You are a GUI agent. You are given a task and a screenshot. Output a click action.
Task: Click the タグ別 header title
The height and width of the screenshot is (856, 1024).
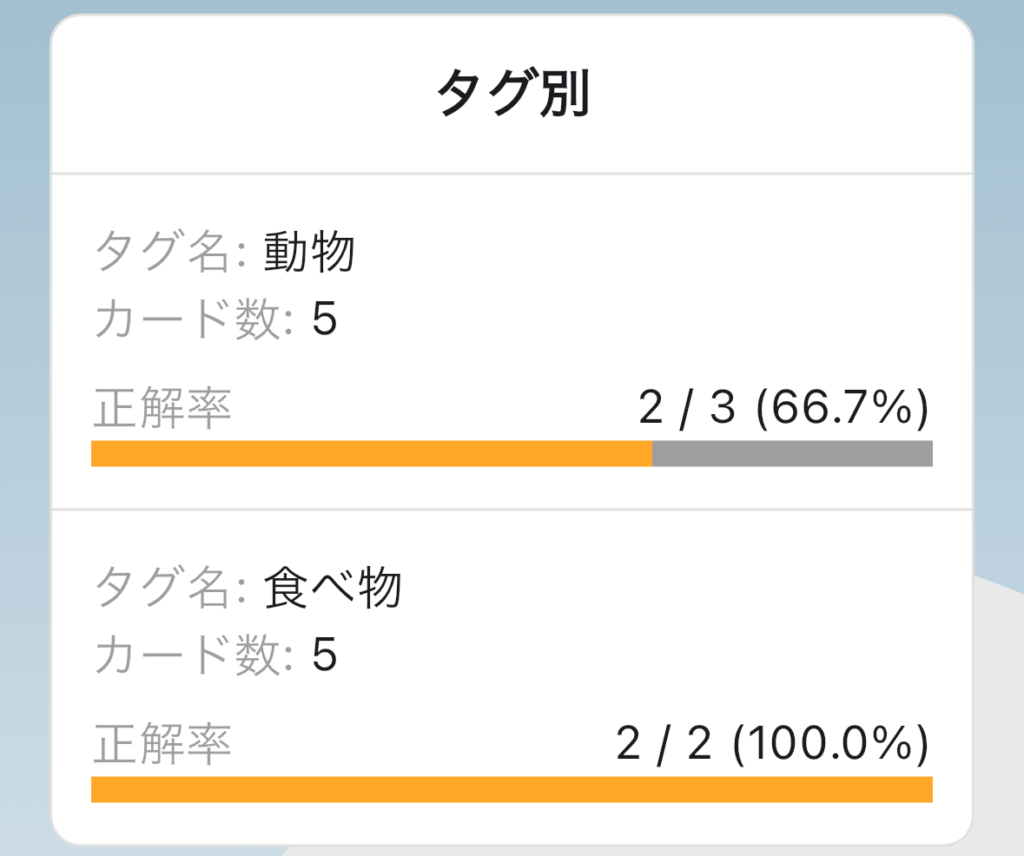click(x=512, y=93)
